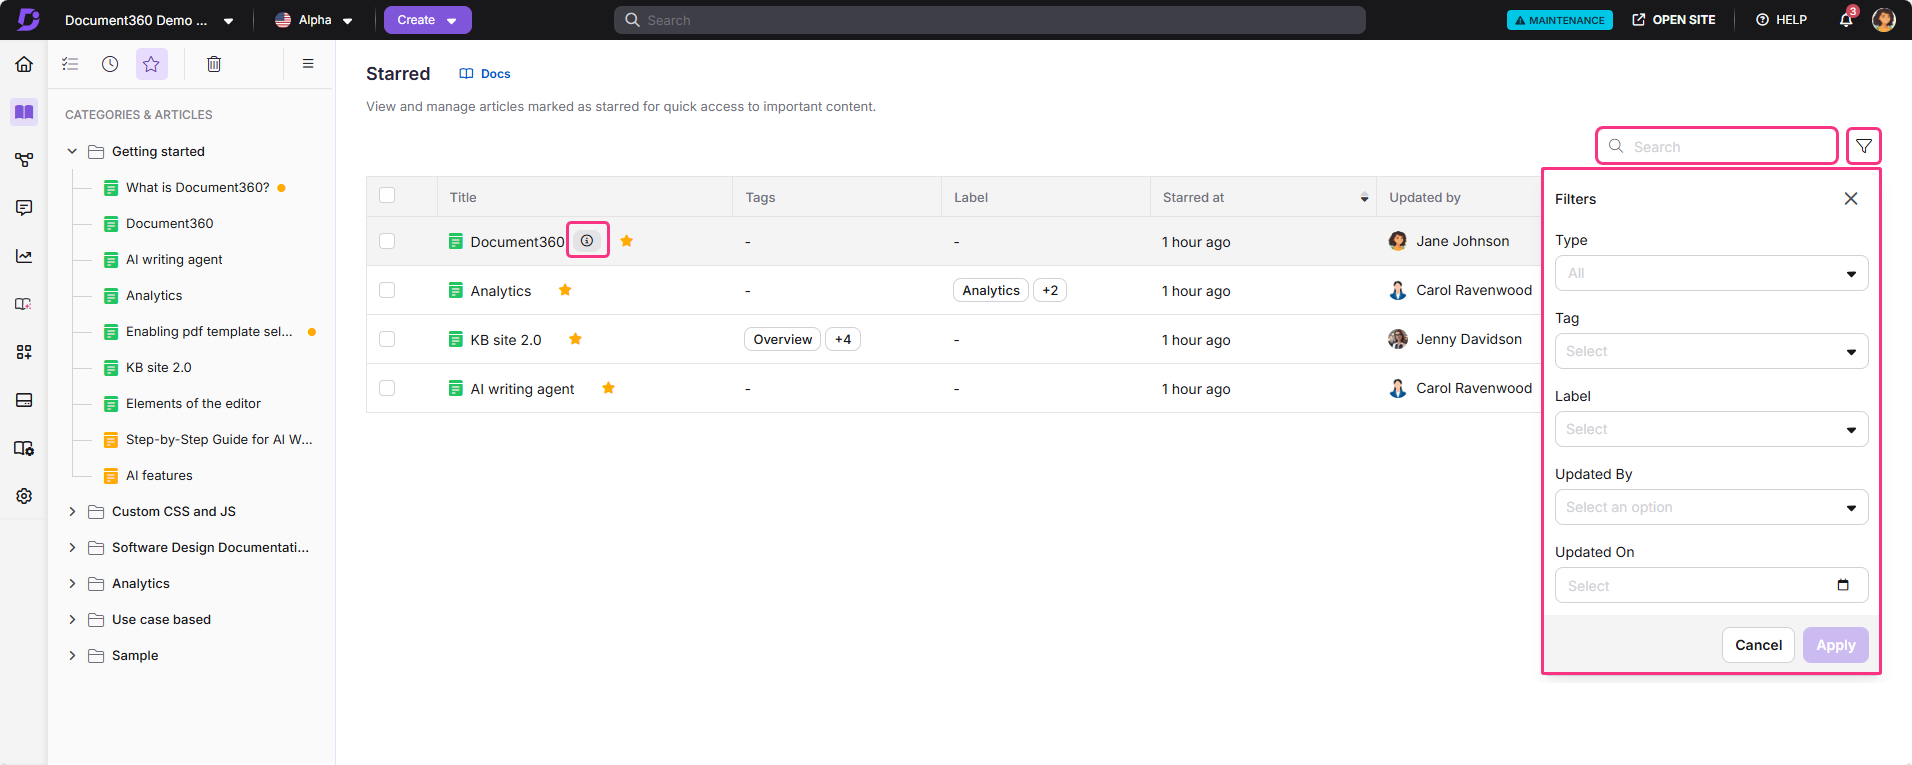Click the +4 tags badge on KB site row

843,339
